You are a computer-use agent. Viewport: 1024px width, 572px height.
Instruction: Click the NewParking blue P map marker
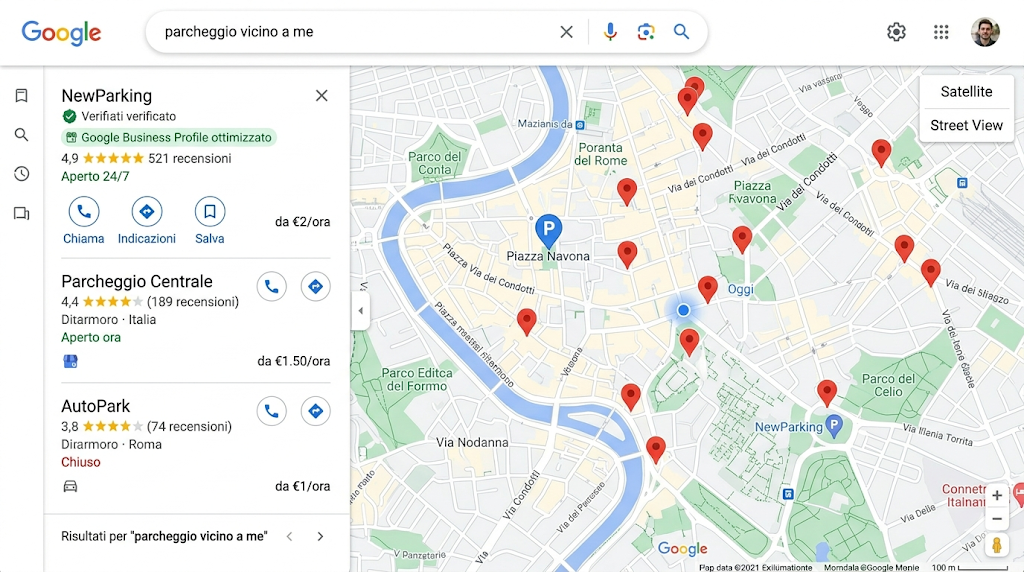tap(833, 426)
